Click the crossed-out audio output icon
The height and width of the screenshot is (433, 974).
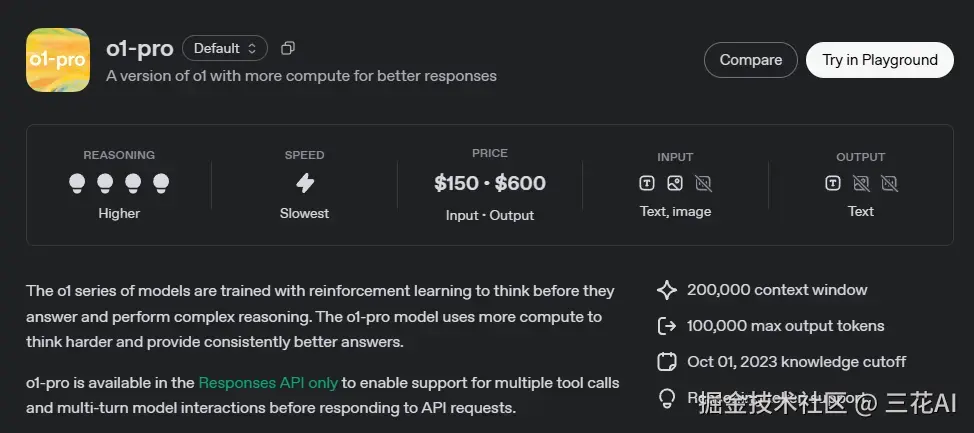[889, 183]
